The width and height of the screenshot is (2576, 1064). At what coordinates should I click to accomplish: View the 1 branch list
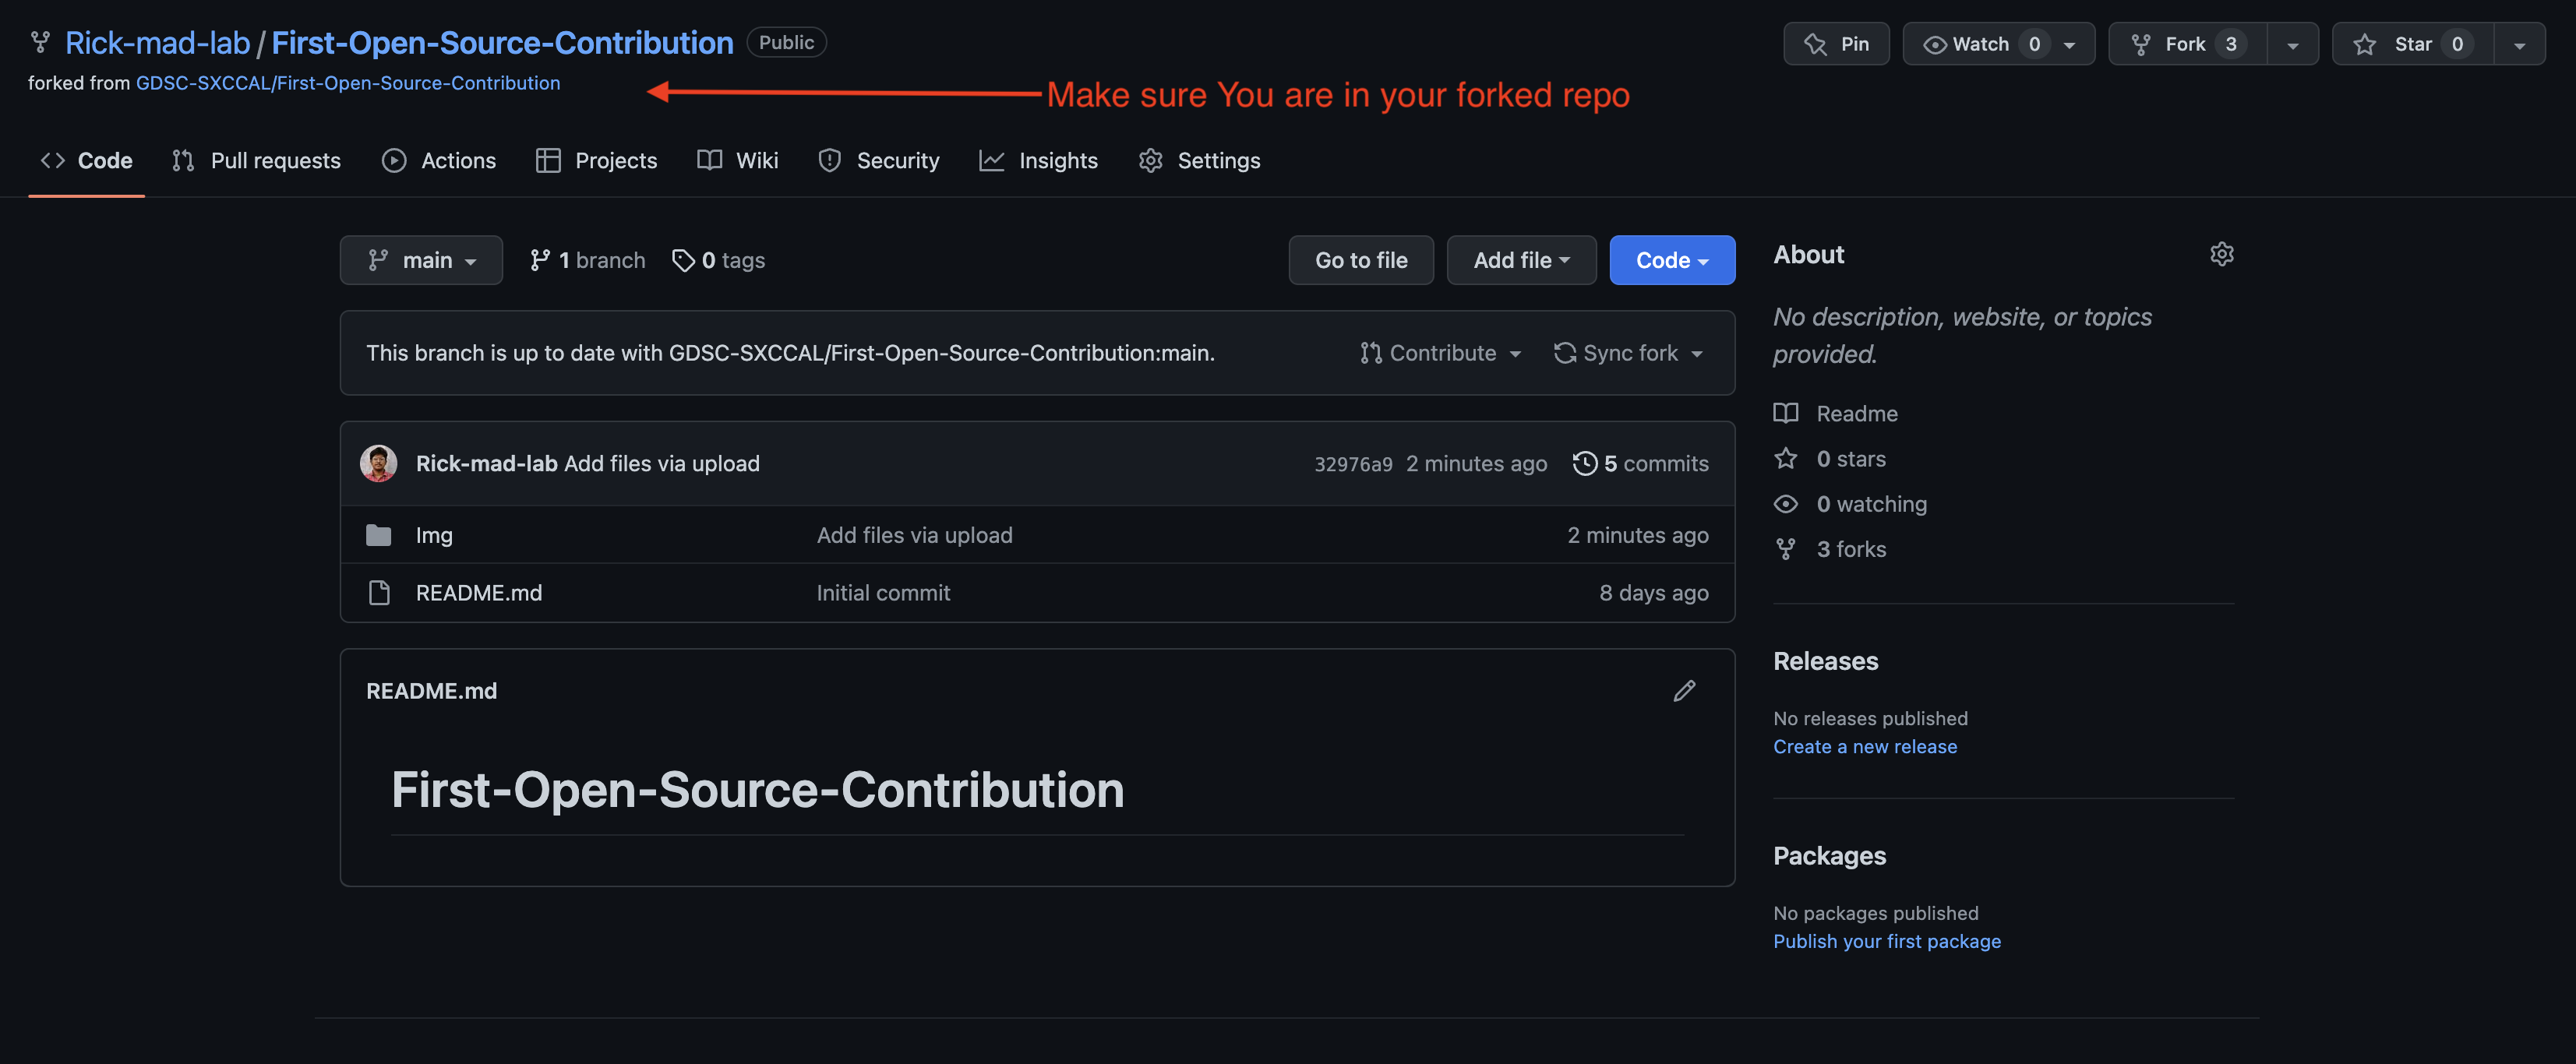point(587,260)
